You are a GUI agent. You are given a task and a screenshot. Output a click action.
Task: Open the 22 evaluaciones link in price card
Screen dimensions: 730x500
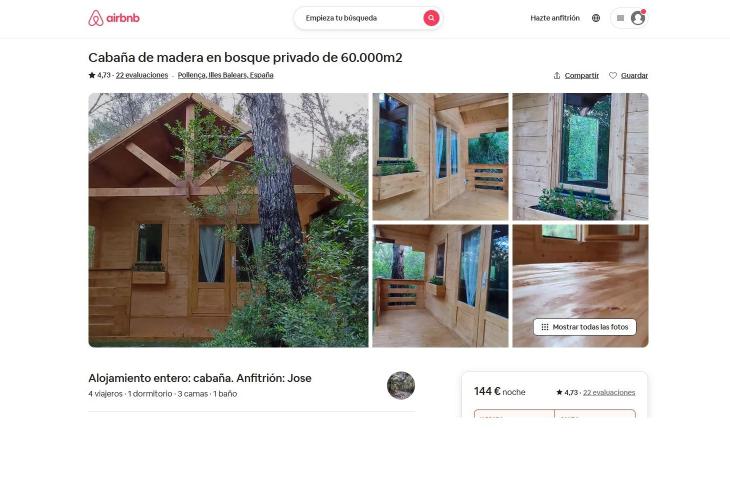tap(609, 392)
